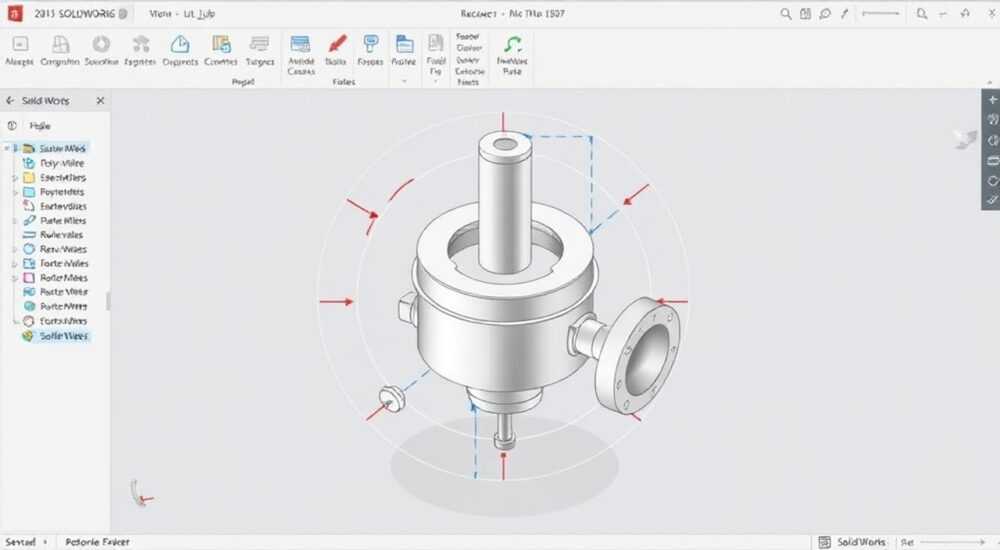Click the coordinate triad at the viewport's bottom left
Viewport: 1000px width, 550px height.
(141, 493)
